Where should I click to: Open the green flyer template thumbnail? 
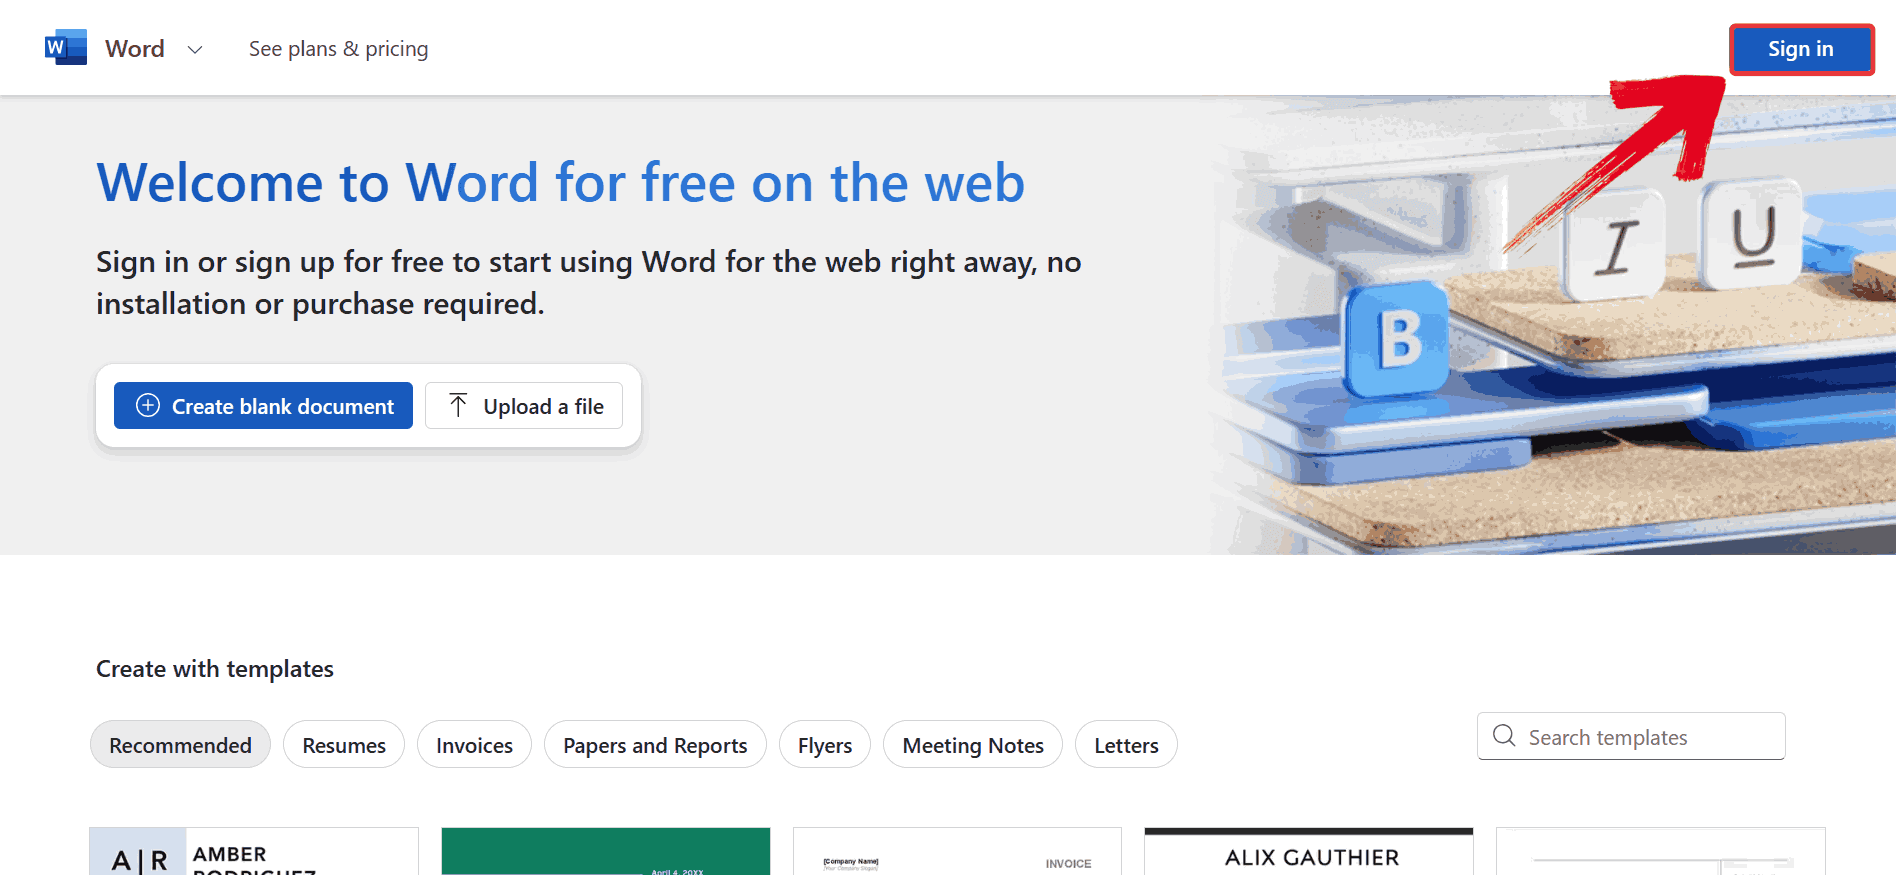[x=606, y=851]
